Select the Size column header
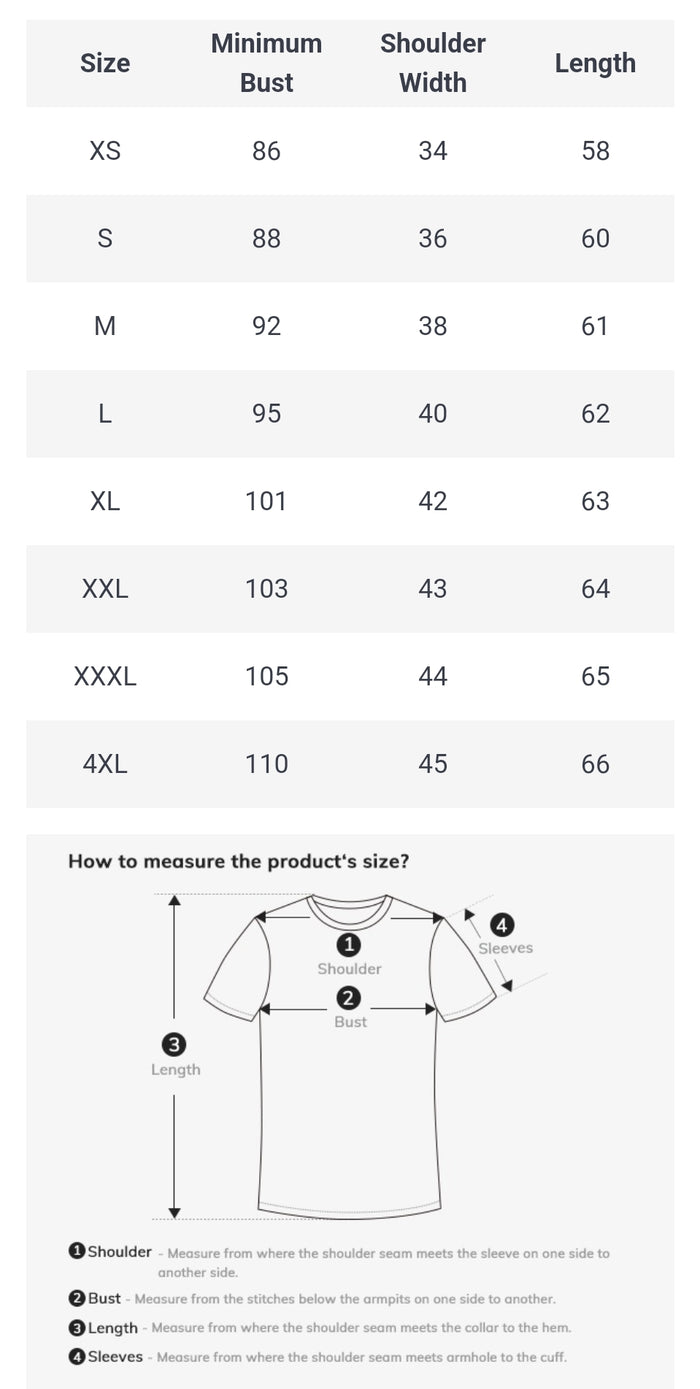Image resolution: width=700 pixels, height=1389 pixels. click(105, 63)
